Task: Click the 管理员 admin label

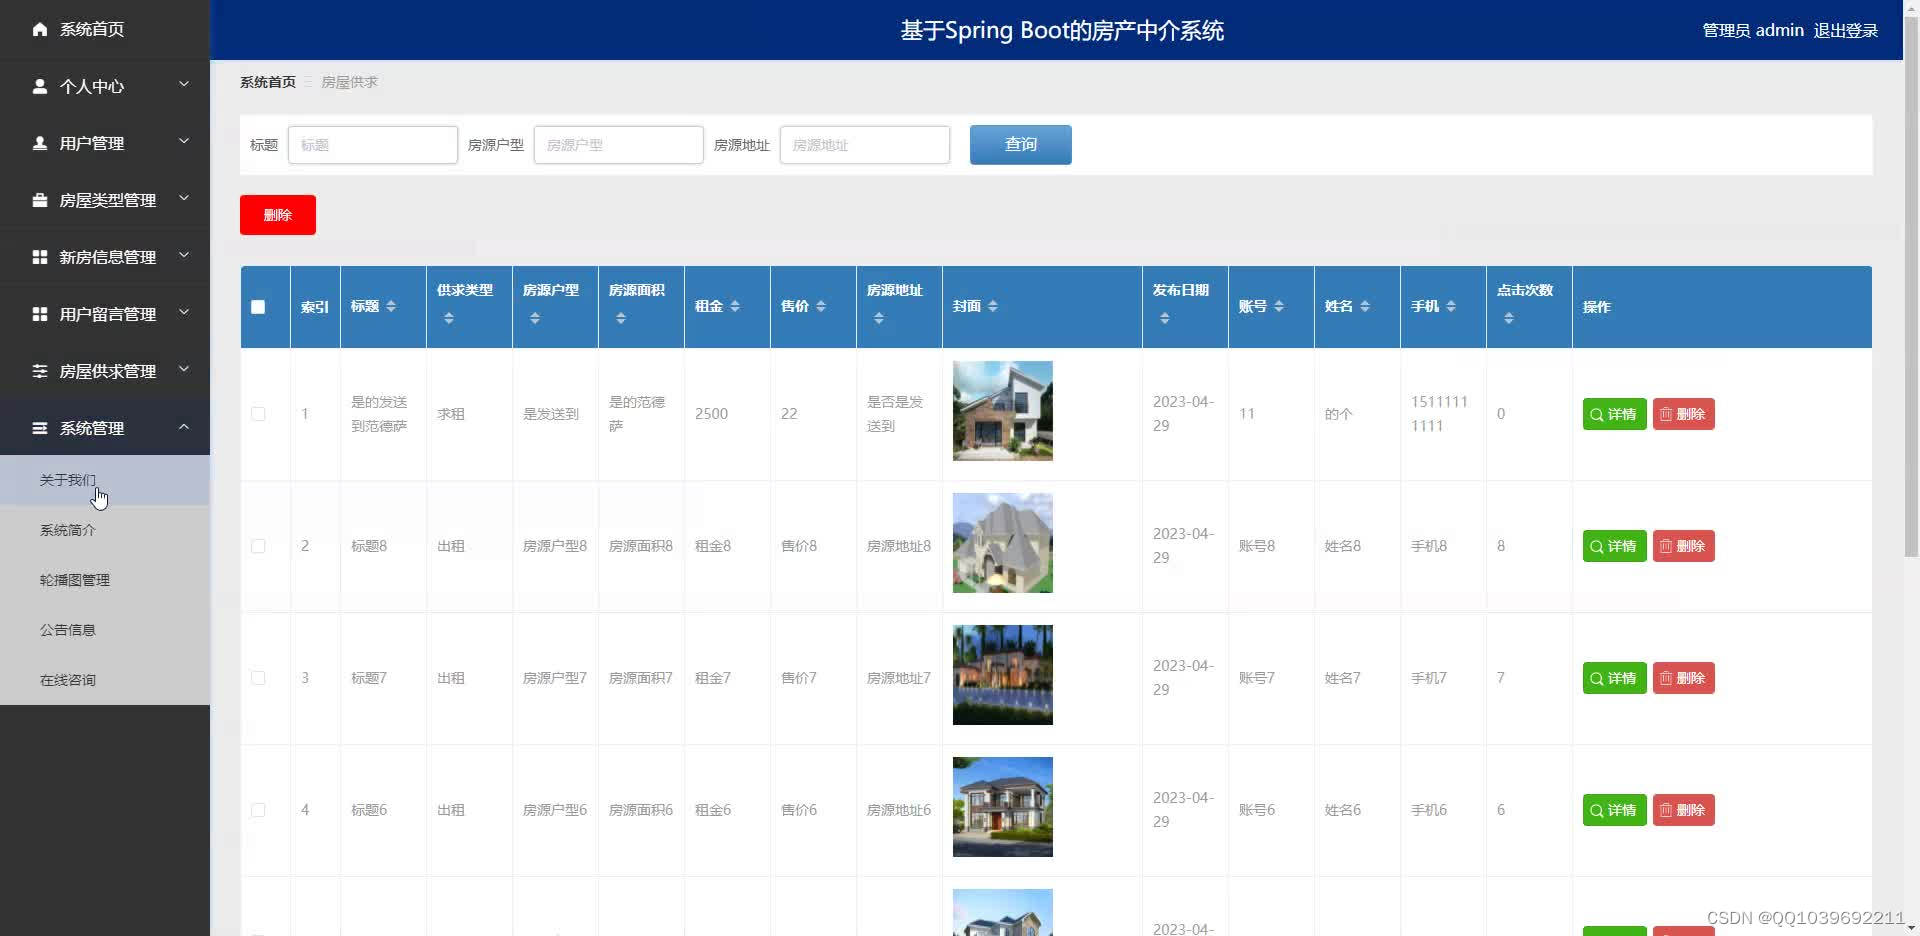Action: pyautogui.click(x=1753, y=31)
